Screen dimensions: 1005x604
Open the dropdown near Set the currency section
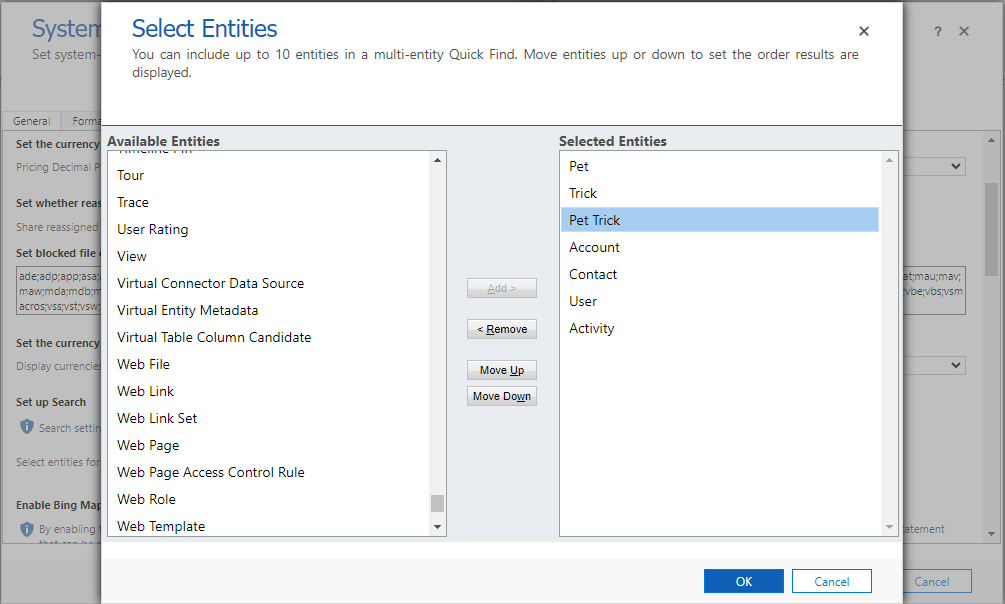(956, 165)
